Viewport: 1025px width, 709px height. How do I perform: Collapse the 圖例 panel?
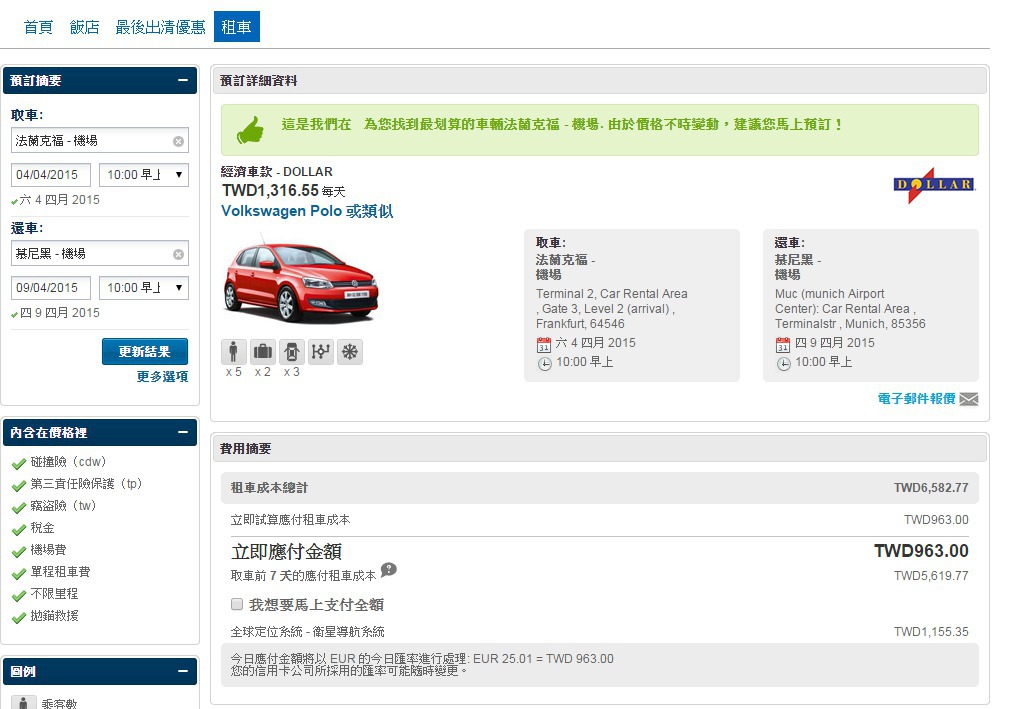tap(182, 671)
